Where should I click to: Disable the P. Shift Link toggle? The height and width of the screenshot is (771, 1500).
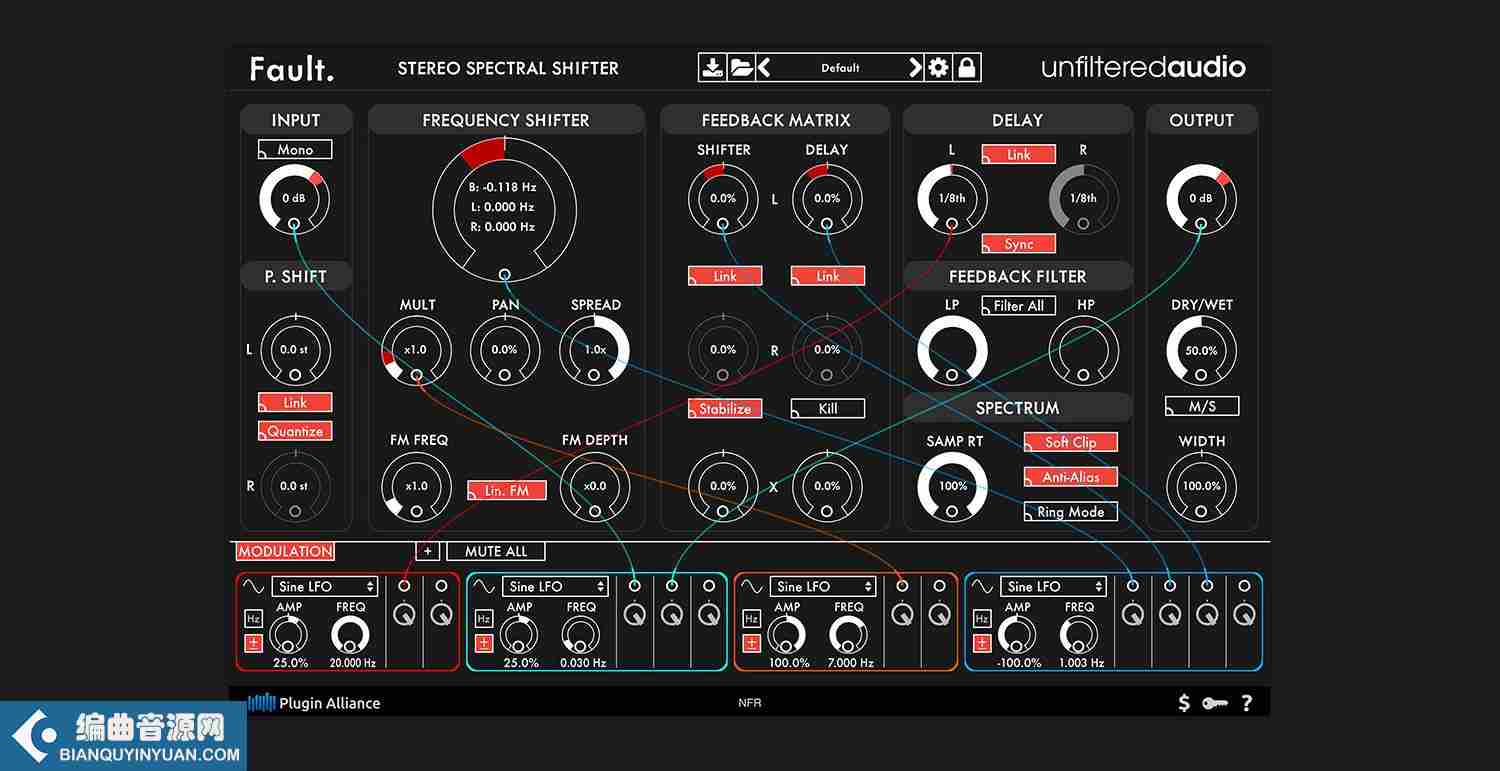click(x=295, y=402)
